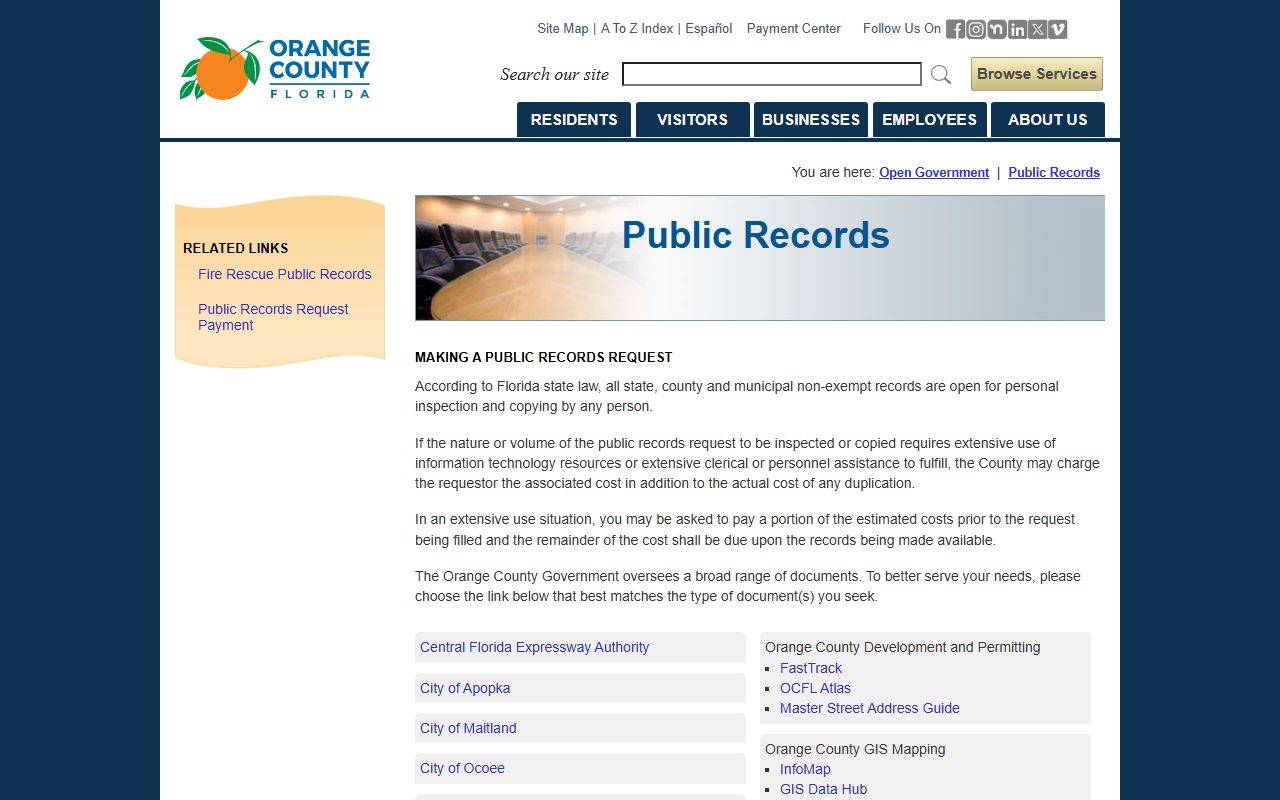The width and height of the screenshot is (1280, 800).
Task: Follow the Public Records breadcrumb link
Action: click(1054, 172)
